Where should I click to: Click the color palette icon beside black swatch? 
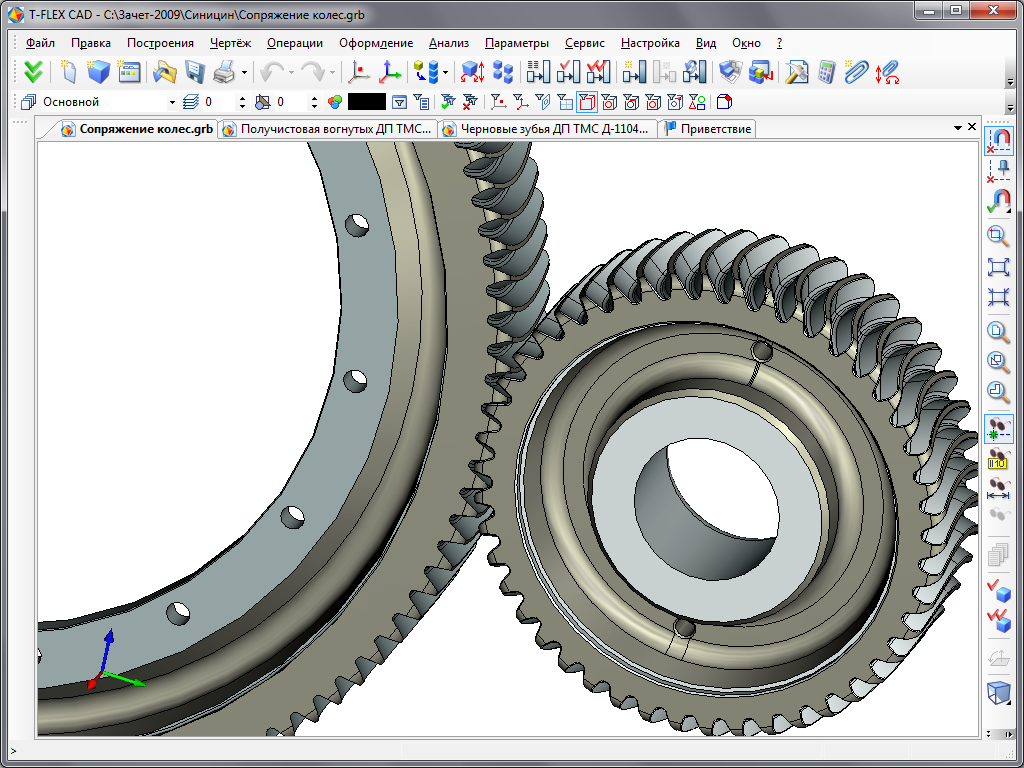[335, 102]
